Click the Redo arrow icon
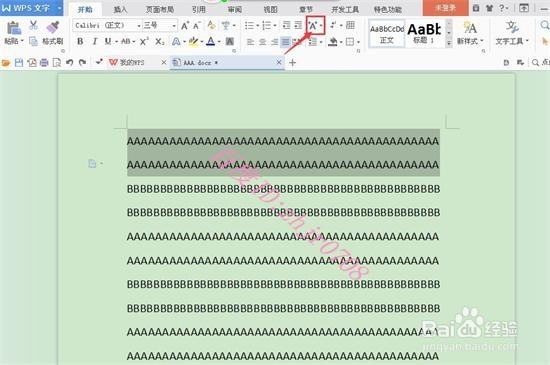 (82, 63)
